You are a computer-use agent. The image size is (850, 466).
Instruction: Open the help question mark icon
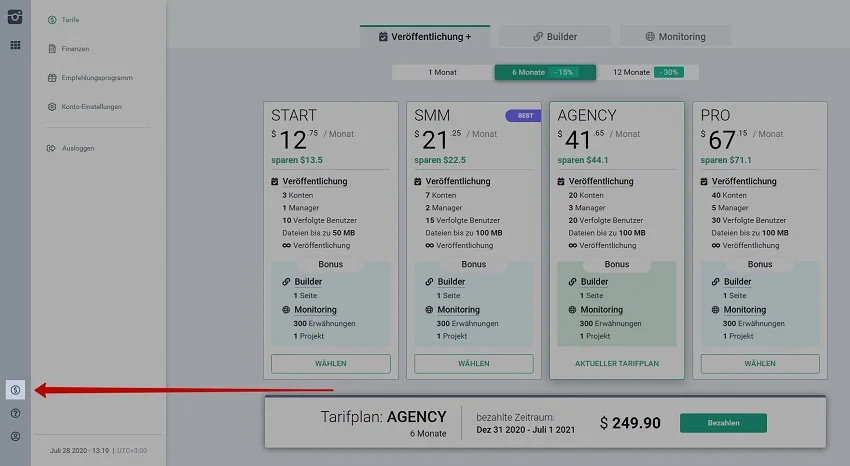pyautogui.click(x=15, y=413)
